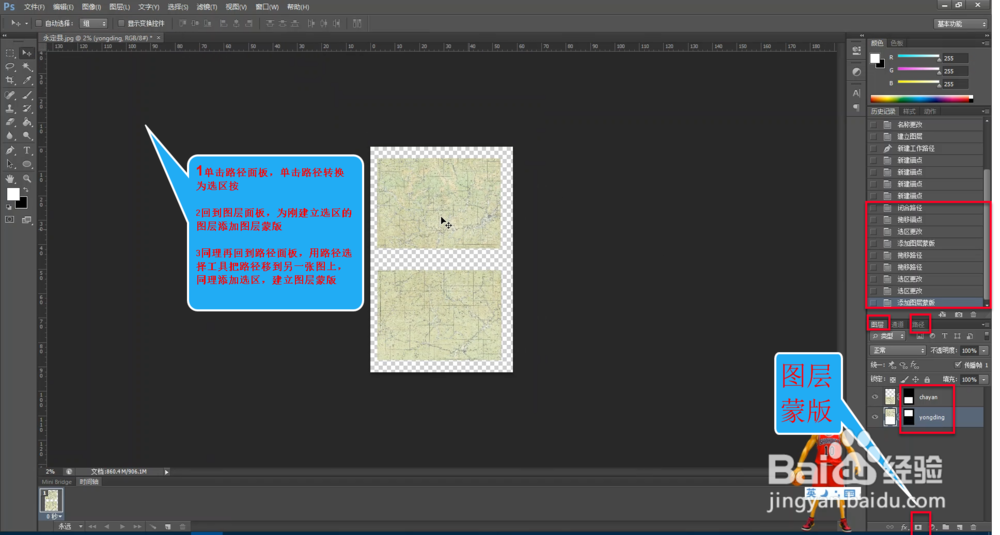Viewport: 1000px width, 535px height.
Task: Select the Horizontal Type tool
Action: point(27,150)
